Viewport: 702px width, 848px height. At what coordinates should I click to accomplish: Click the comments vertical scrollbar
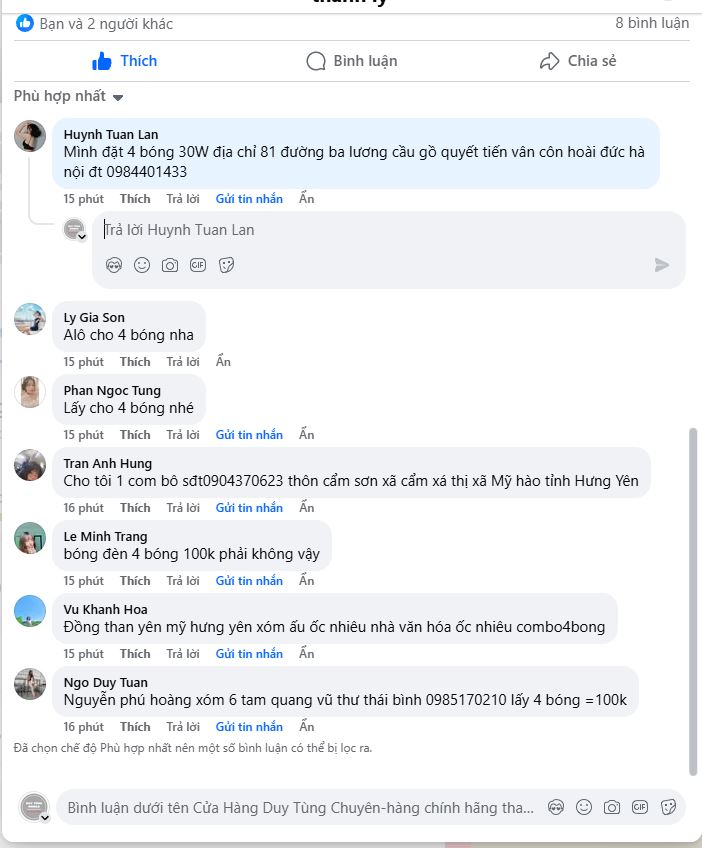pyautogui.click(x=693, y=600)
